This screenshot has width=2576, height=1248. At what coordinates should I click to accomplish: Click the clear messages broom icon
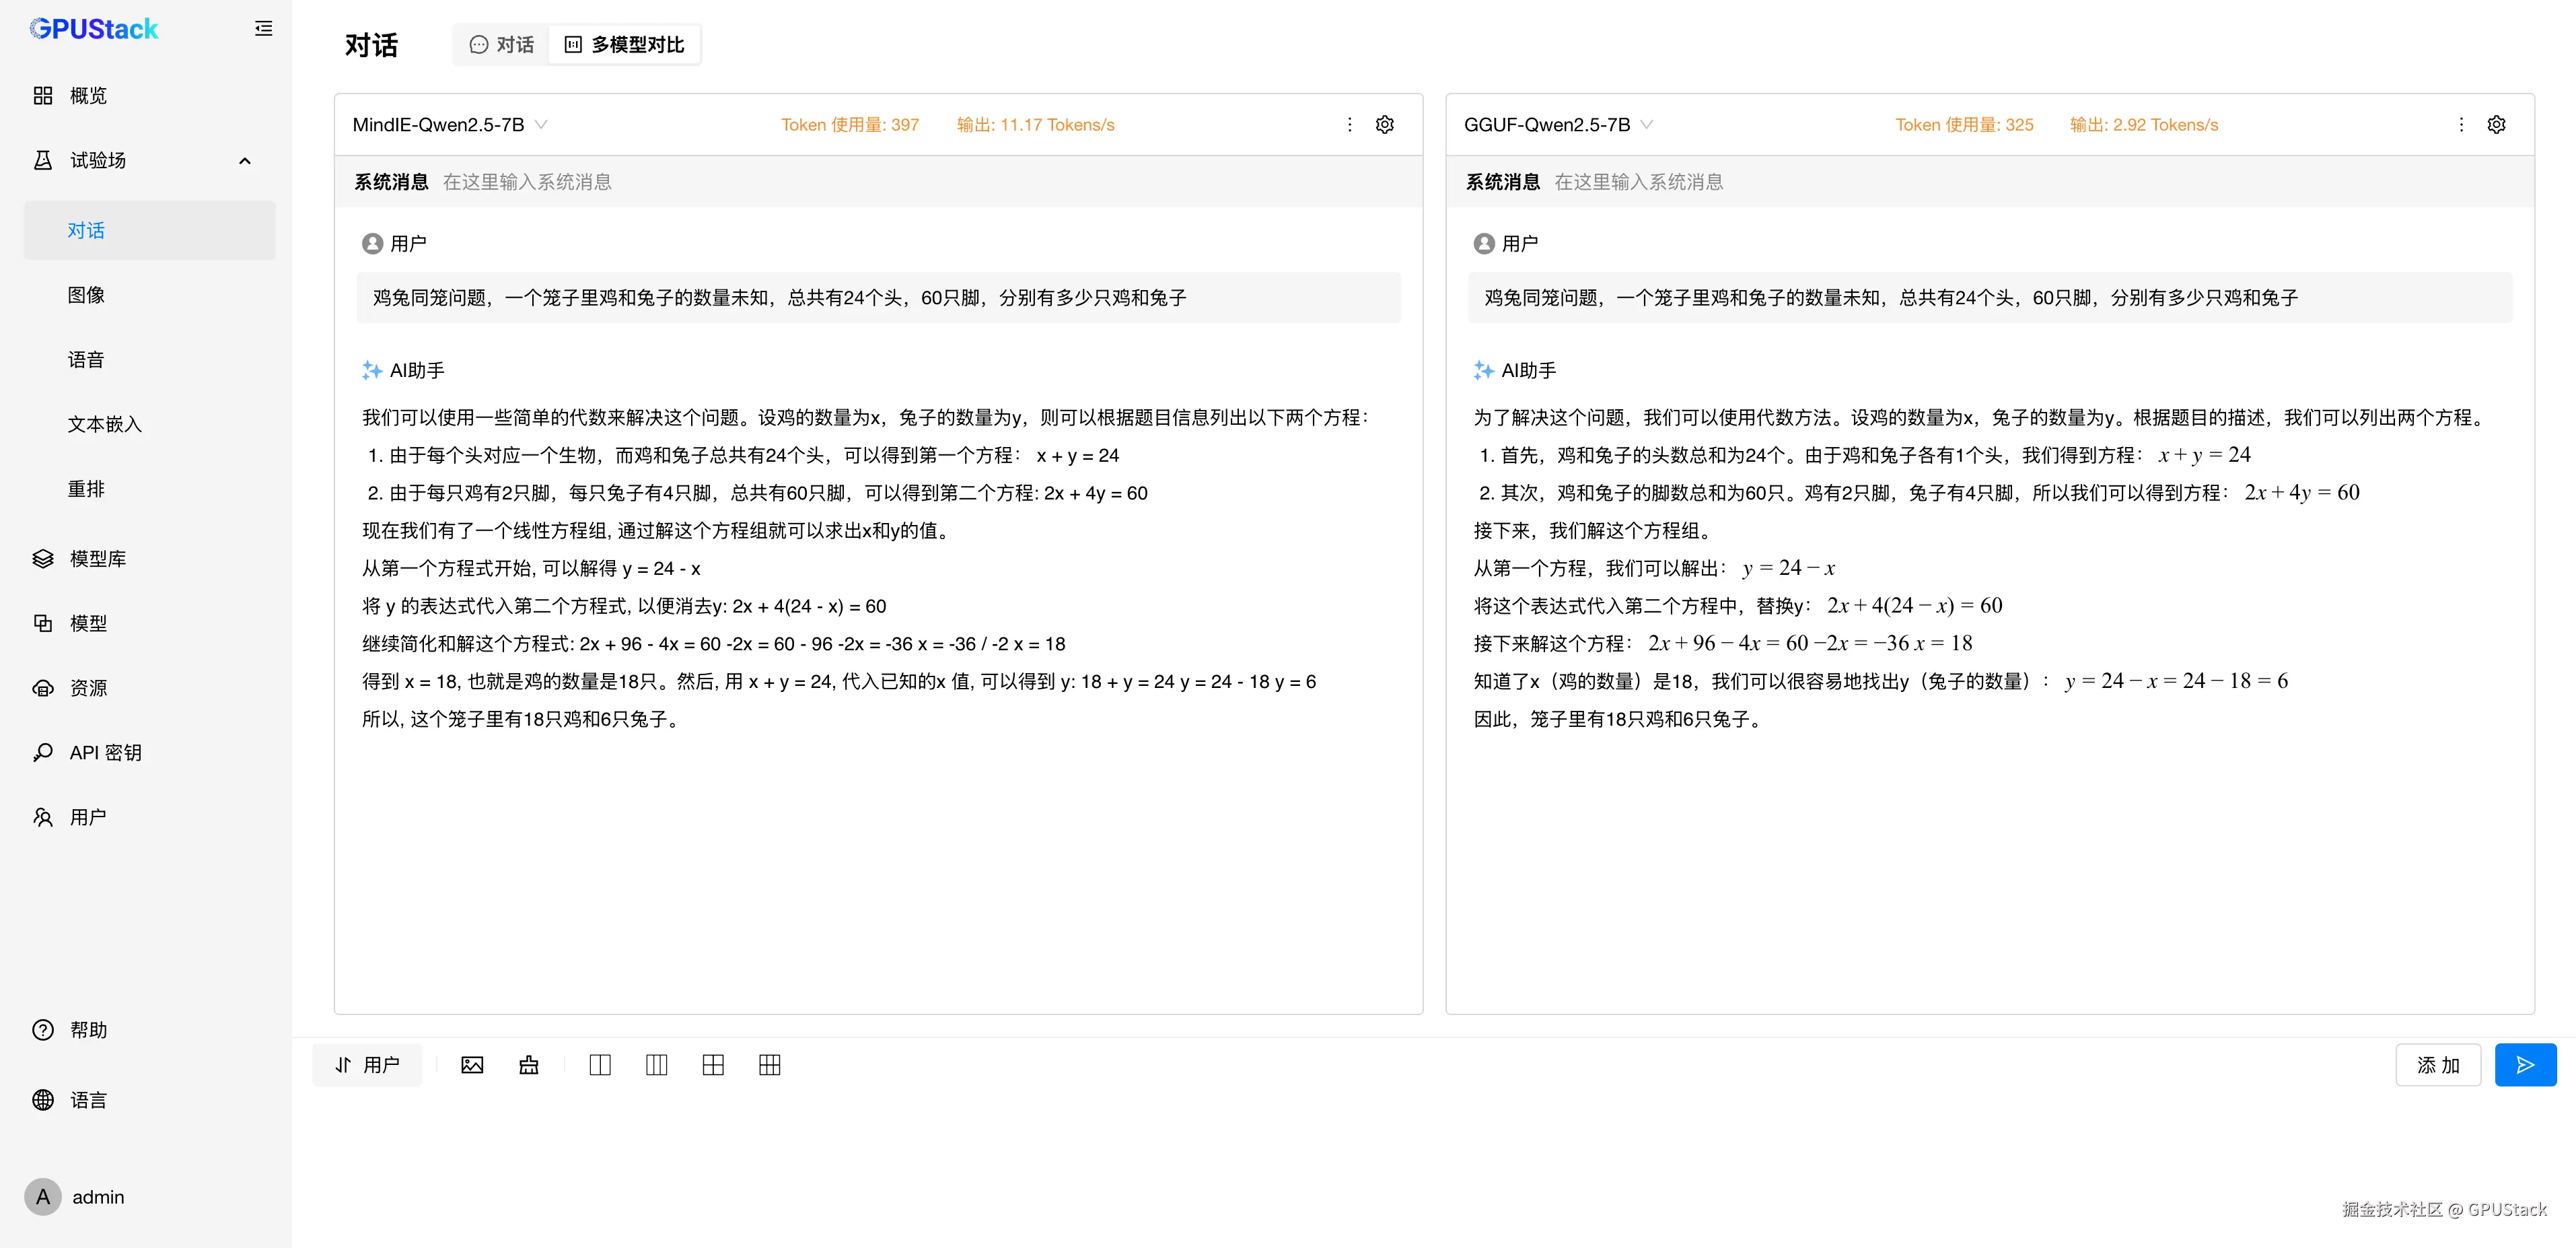coord(529,1065)
